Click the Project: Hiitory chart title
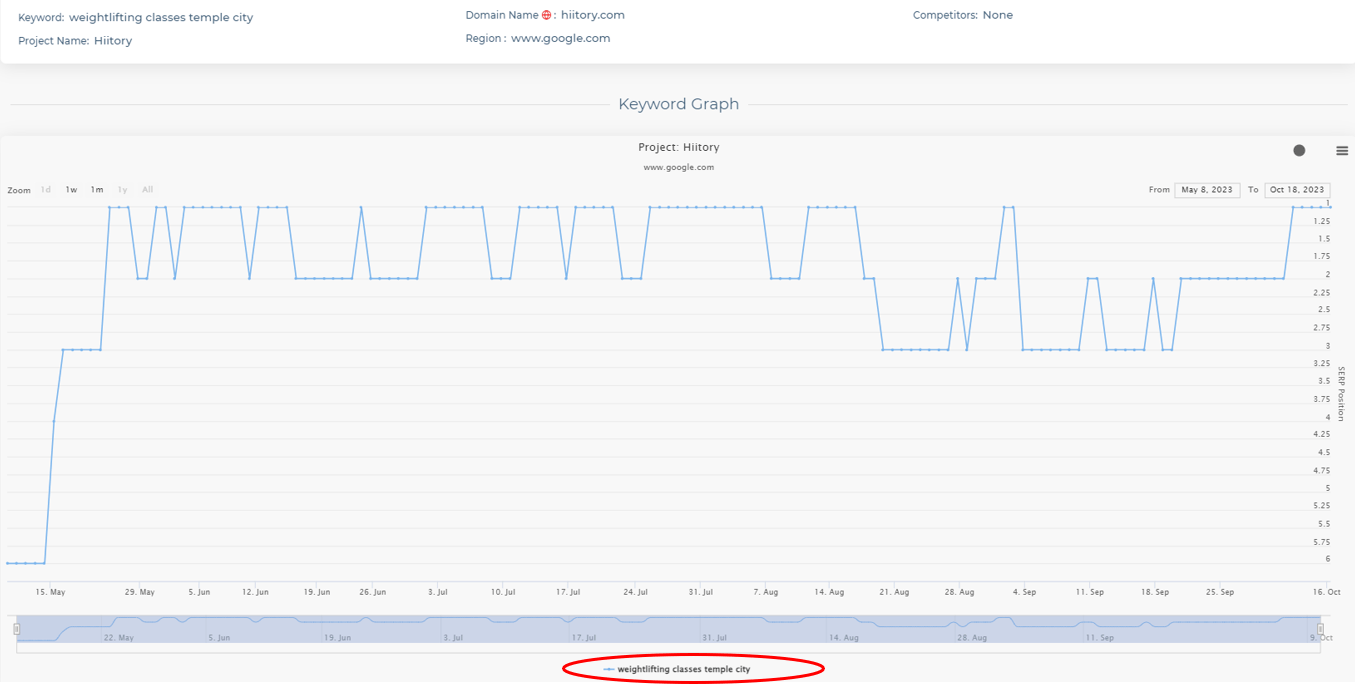The image size is (1355, 687). click(678, 148)
